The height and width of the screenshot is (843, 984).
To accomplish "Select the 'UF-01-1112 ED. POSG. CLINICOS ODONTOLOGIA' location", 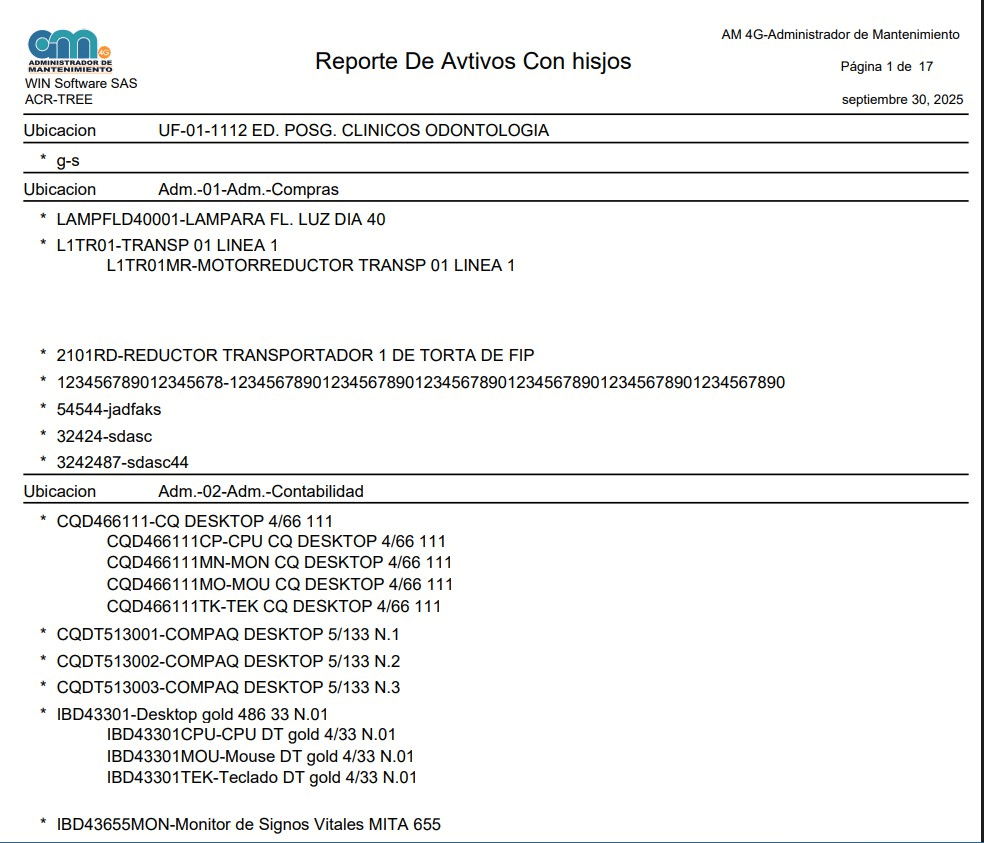I will click(353, 131).
